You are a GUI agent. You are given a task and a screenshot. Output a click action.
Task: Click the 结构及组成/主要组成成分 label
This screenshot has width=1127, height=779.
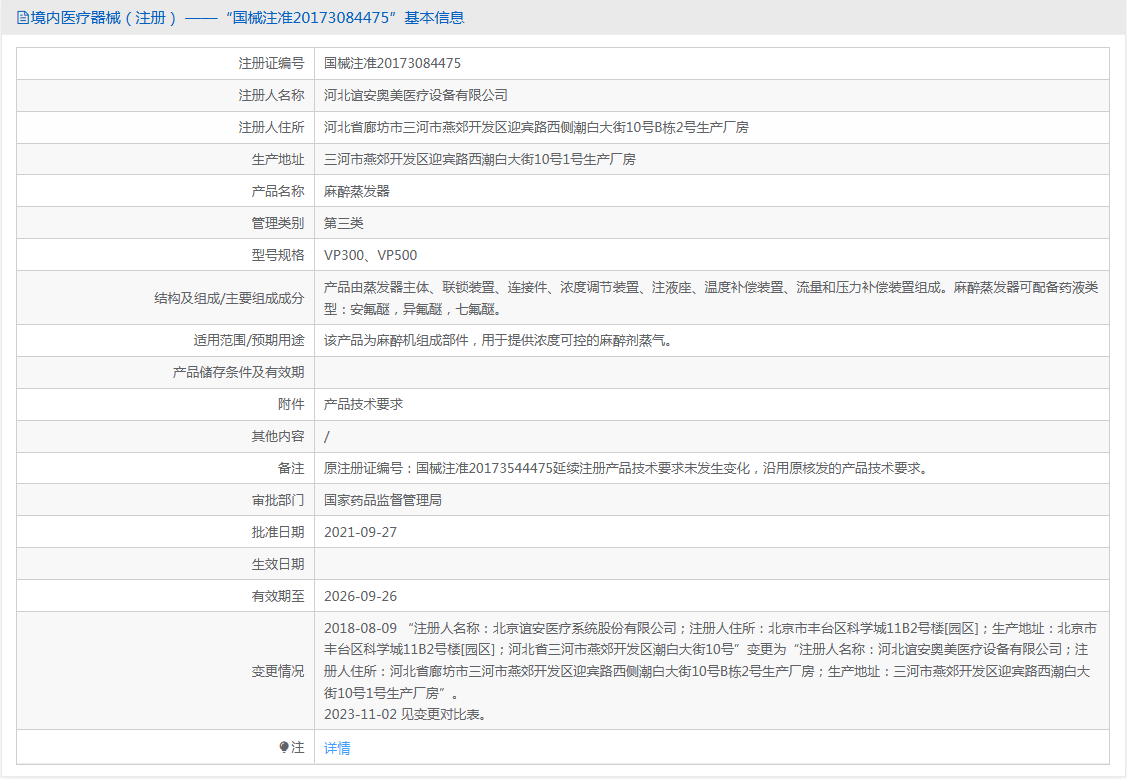pyautogui.click(x=229, y=298)
